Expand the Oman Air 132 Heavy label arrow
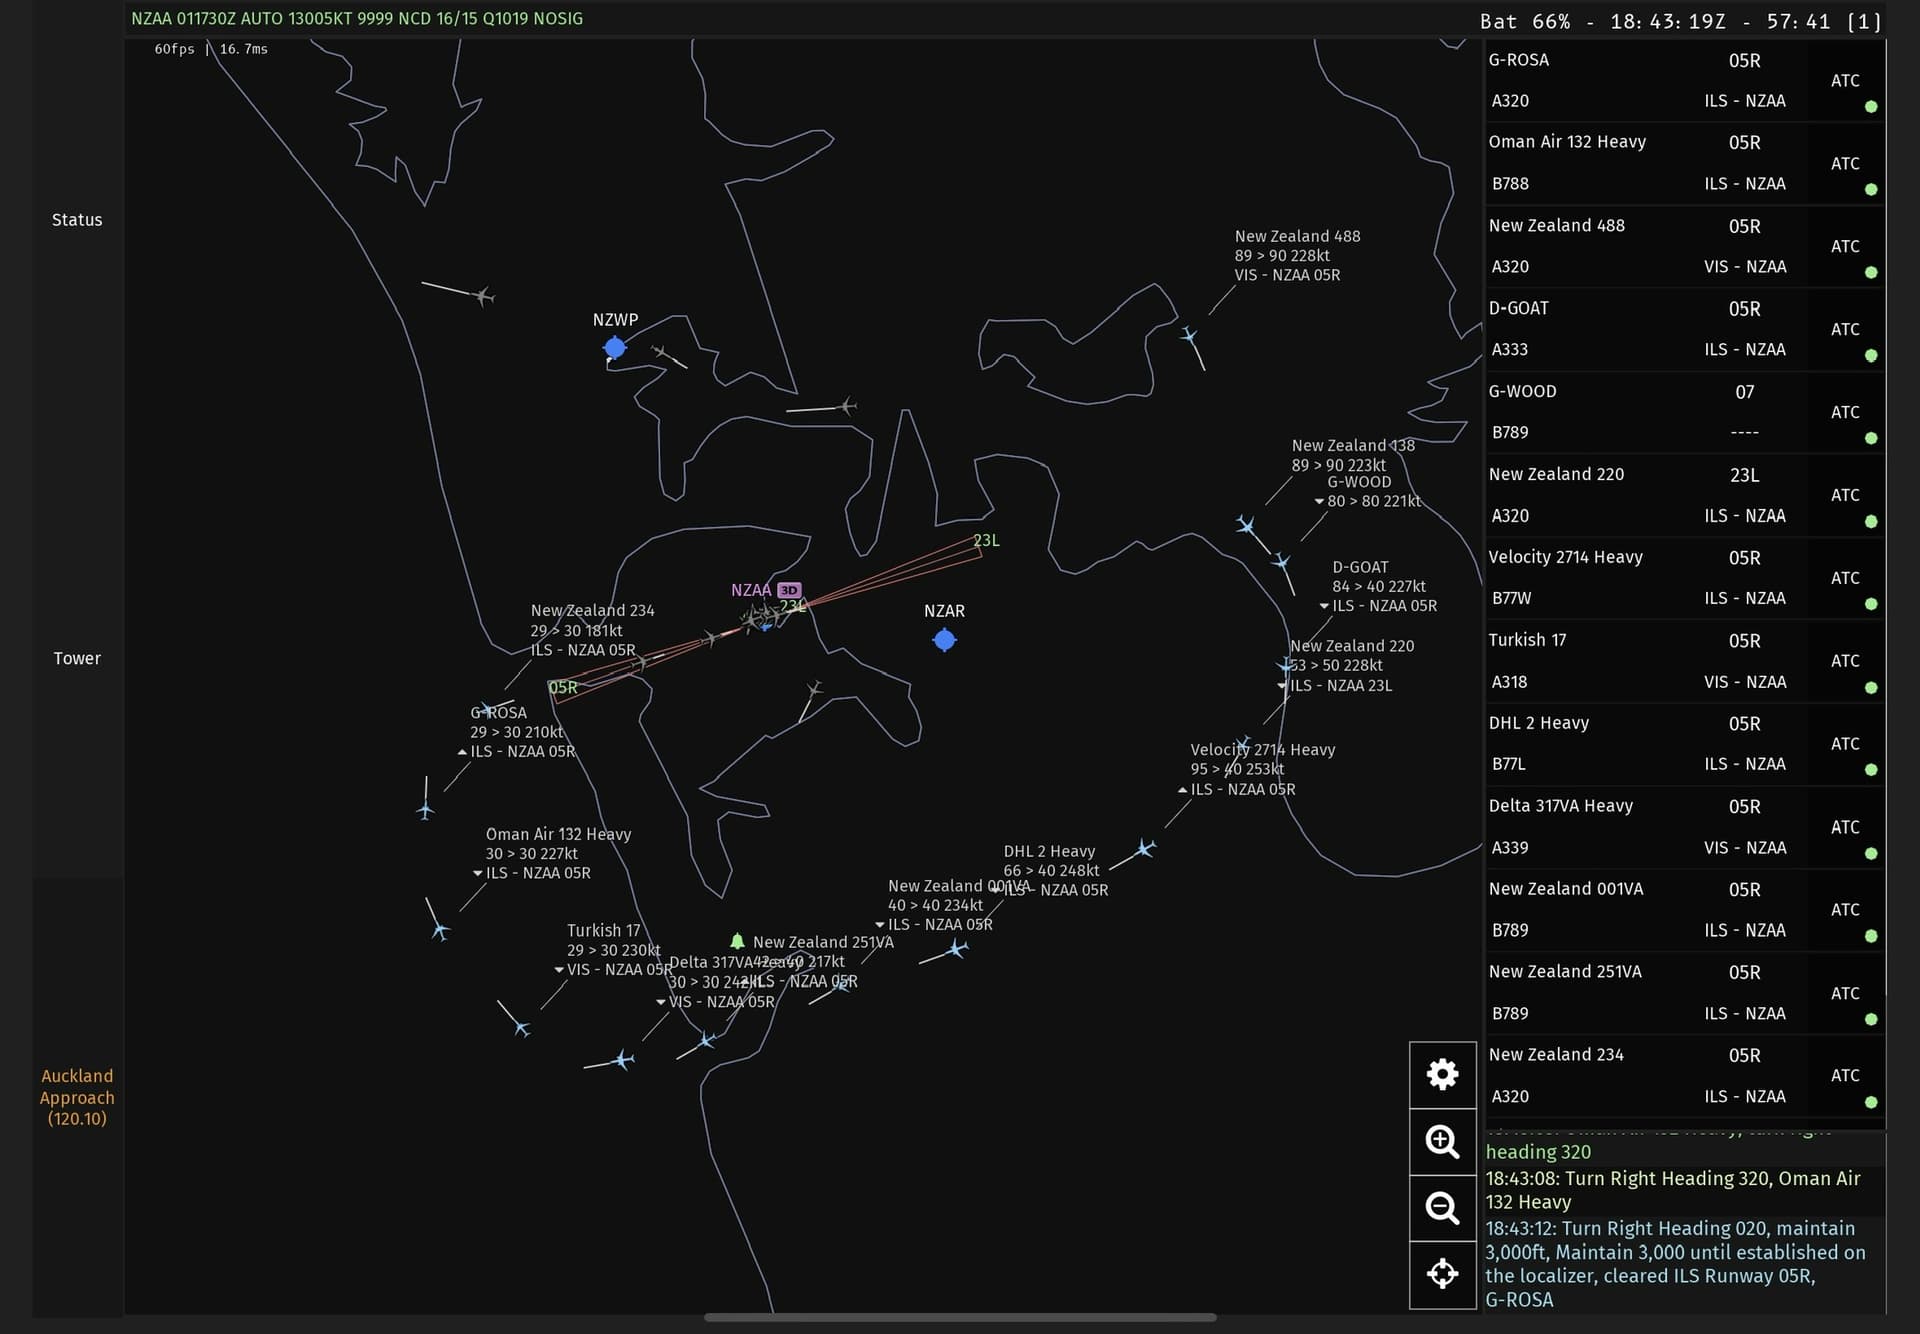Screen dimensions: 1920x1334 coord(478,874)
